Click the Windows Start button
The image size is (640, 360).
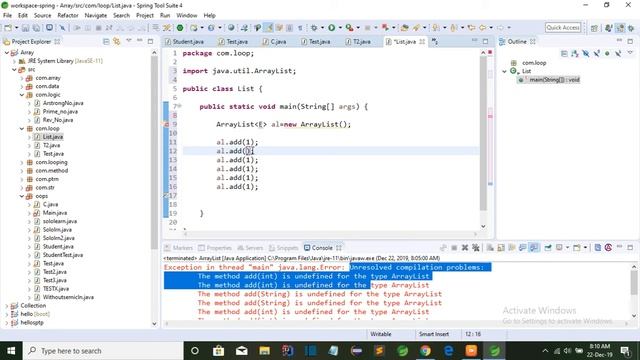(11, 351)
